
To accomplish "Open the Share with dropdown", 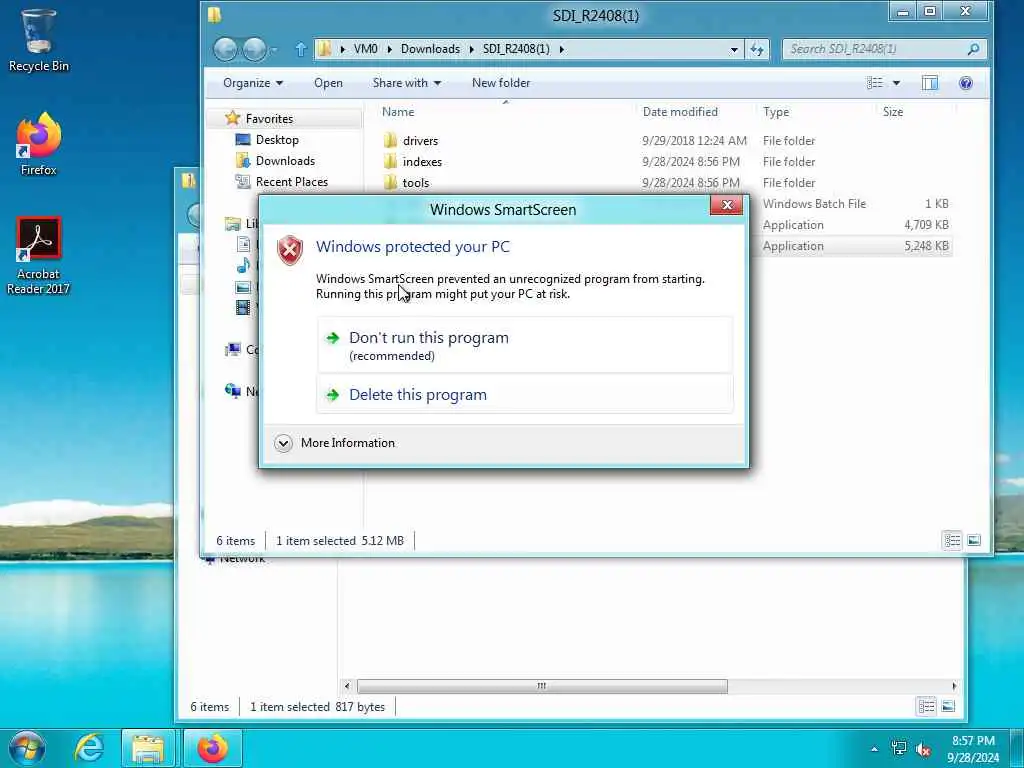I will pos(406,83).
